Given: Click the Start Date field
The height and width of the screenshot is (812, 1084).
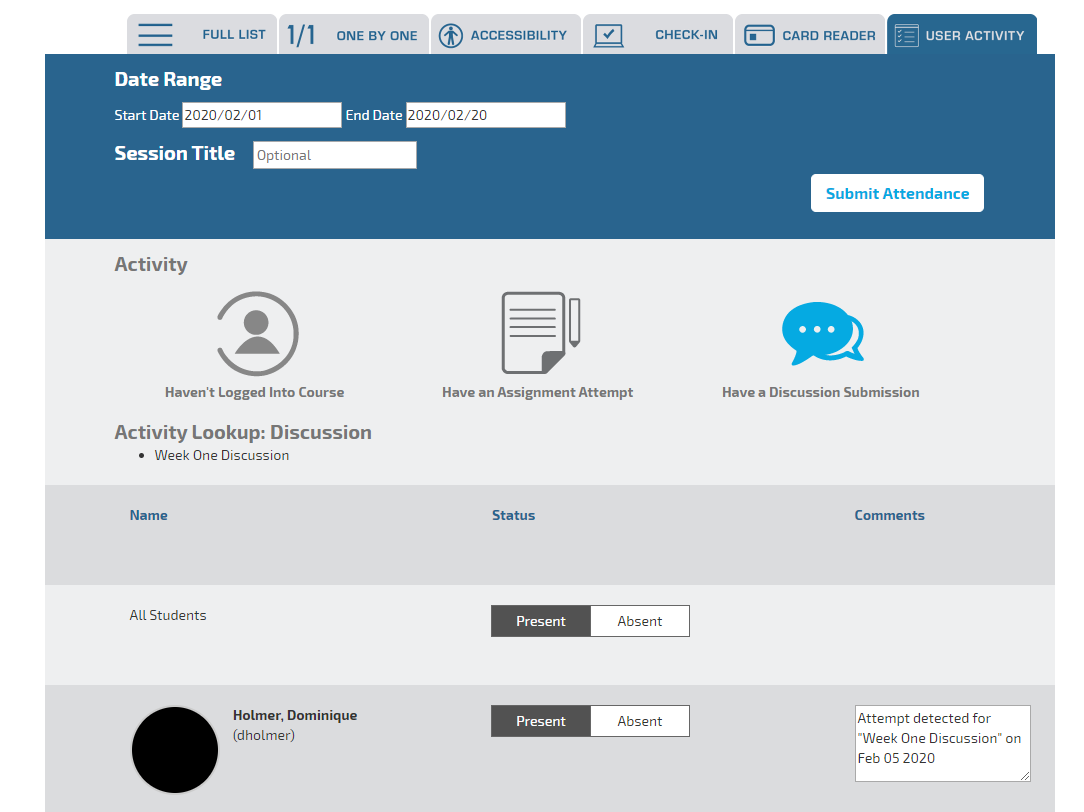Looking at the screenshot, I should [x=261, y=115].
